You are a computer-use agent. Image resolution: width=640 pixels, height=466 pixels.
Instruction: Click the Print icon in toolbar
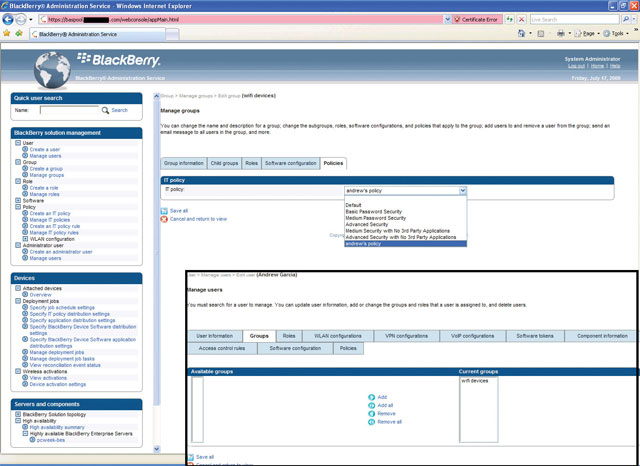point(561,33)
